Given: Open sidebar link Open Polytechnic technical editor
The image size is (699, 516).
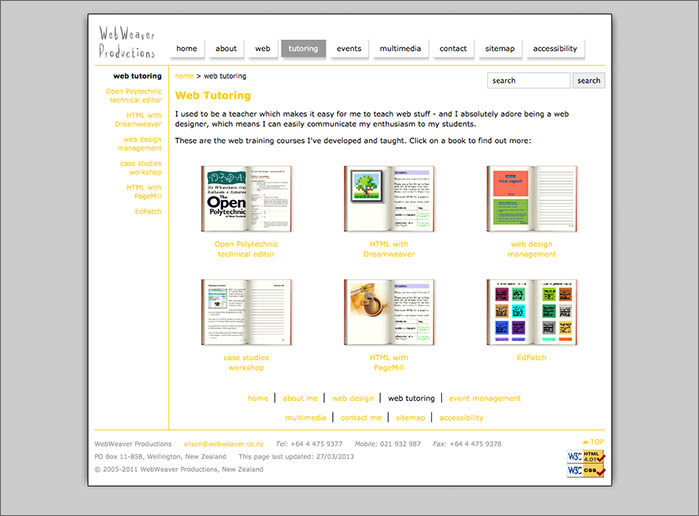Looking at the screenshot, I should [134, 96].
